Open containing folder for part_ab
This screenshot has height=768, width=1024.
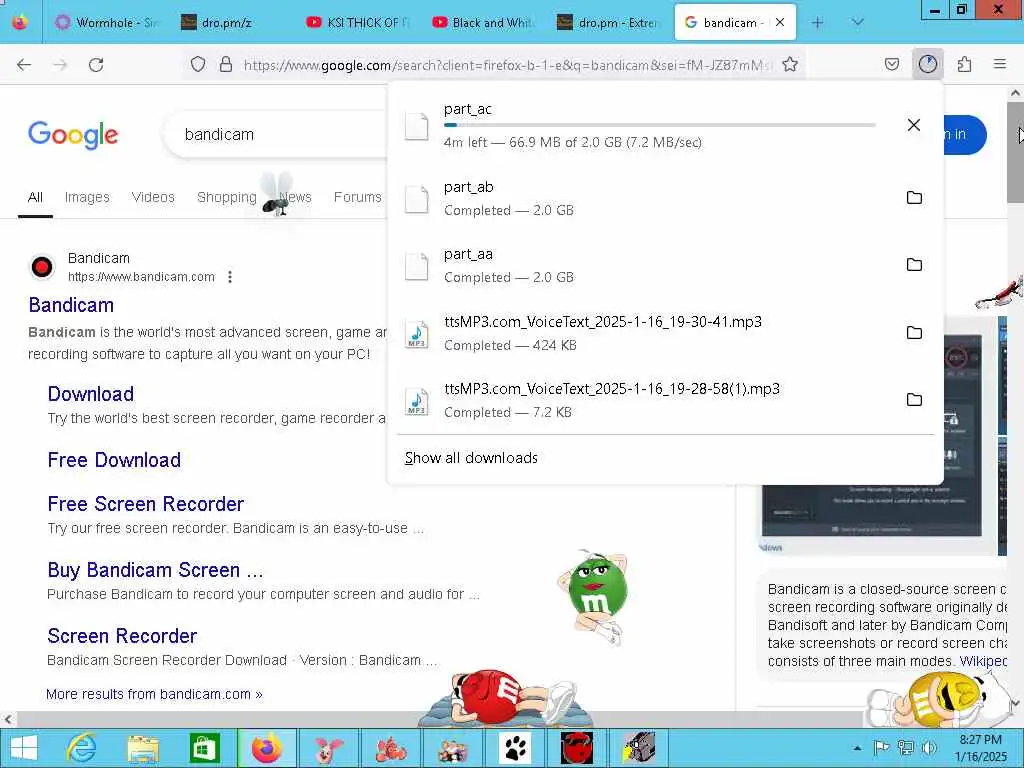pos(914,197)
